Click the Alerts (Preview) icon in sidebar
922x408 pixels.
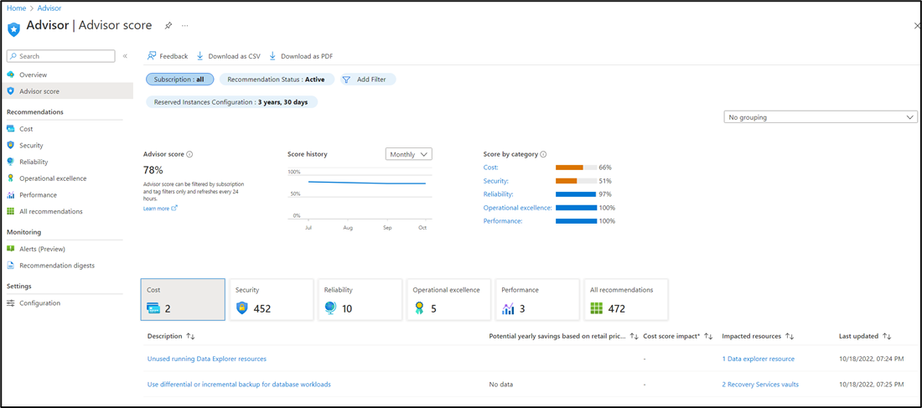coord(11,249)
